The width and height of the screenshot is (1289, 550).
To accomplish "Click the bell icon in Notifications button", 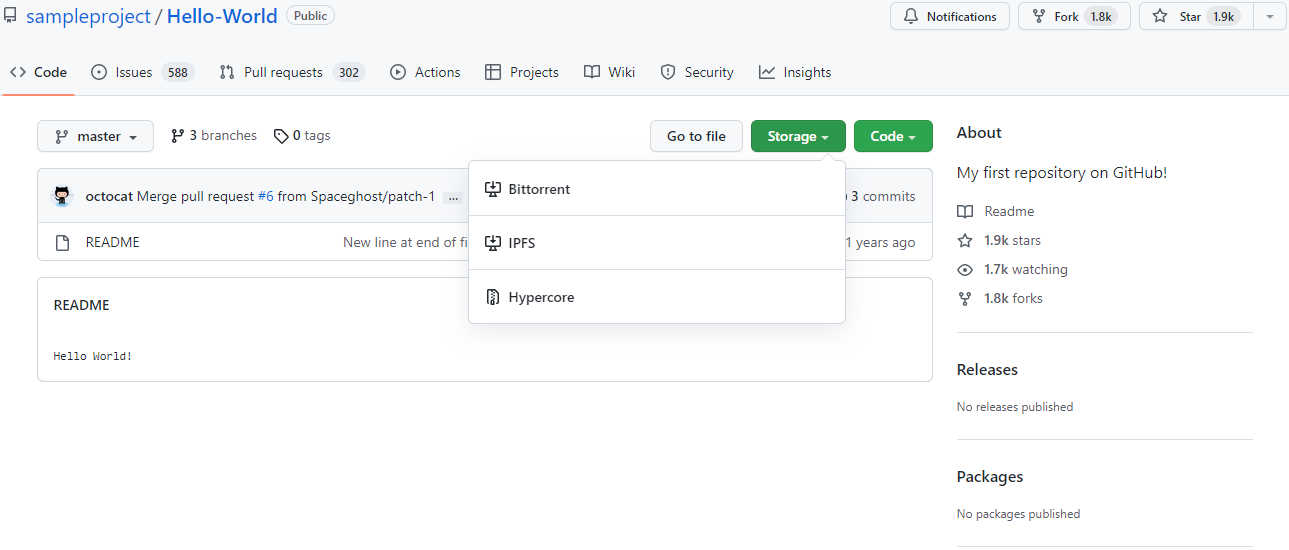I will [911, 16].
